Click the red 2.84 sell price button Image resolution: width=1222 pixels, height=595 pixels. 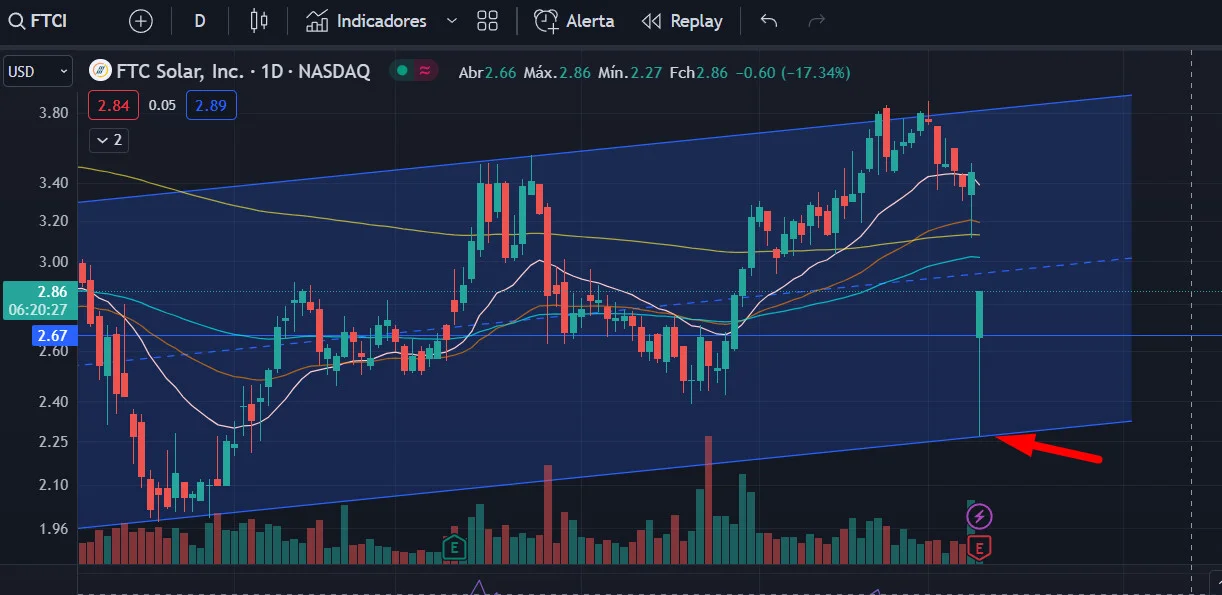tap(113, 105)
